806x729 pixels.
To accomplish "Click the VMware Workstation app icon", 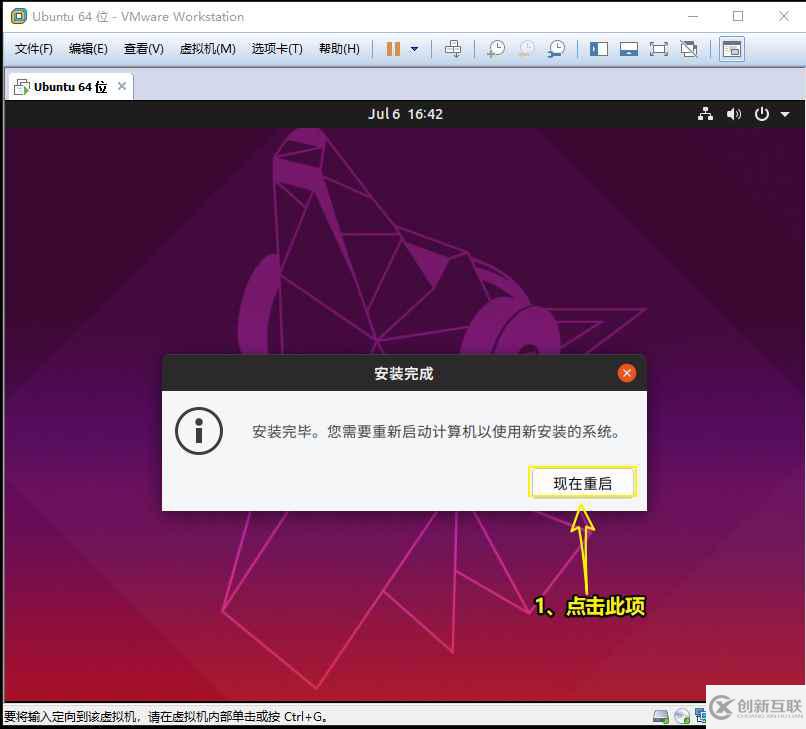I will (19, 16).
